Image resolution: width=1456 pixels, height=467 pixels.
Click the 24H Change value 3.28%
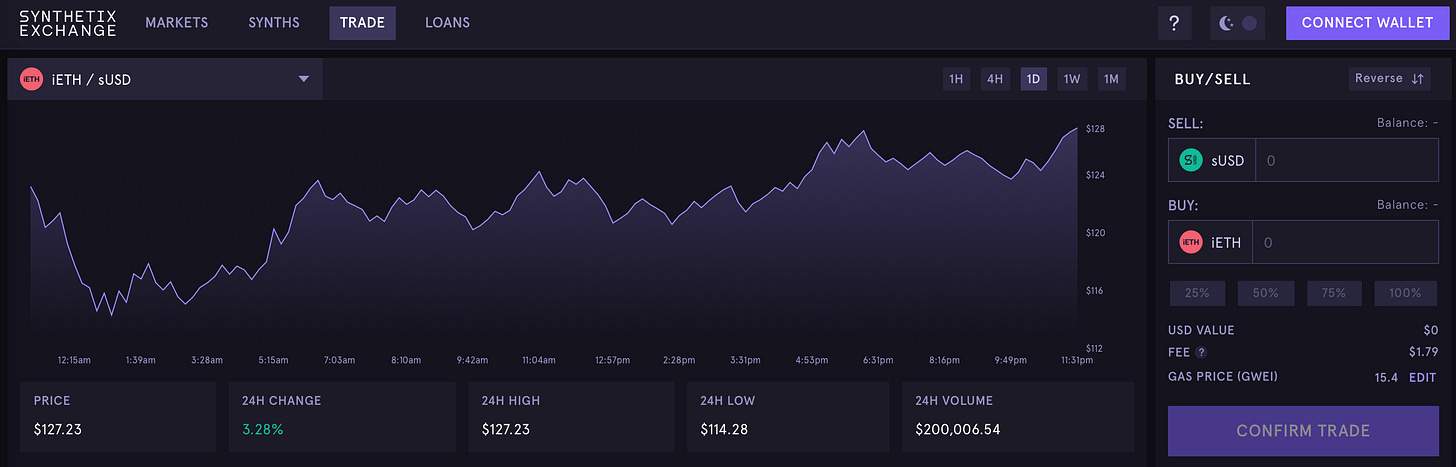(263, 429)
